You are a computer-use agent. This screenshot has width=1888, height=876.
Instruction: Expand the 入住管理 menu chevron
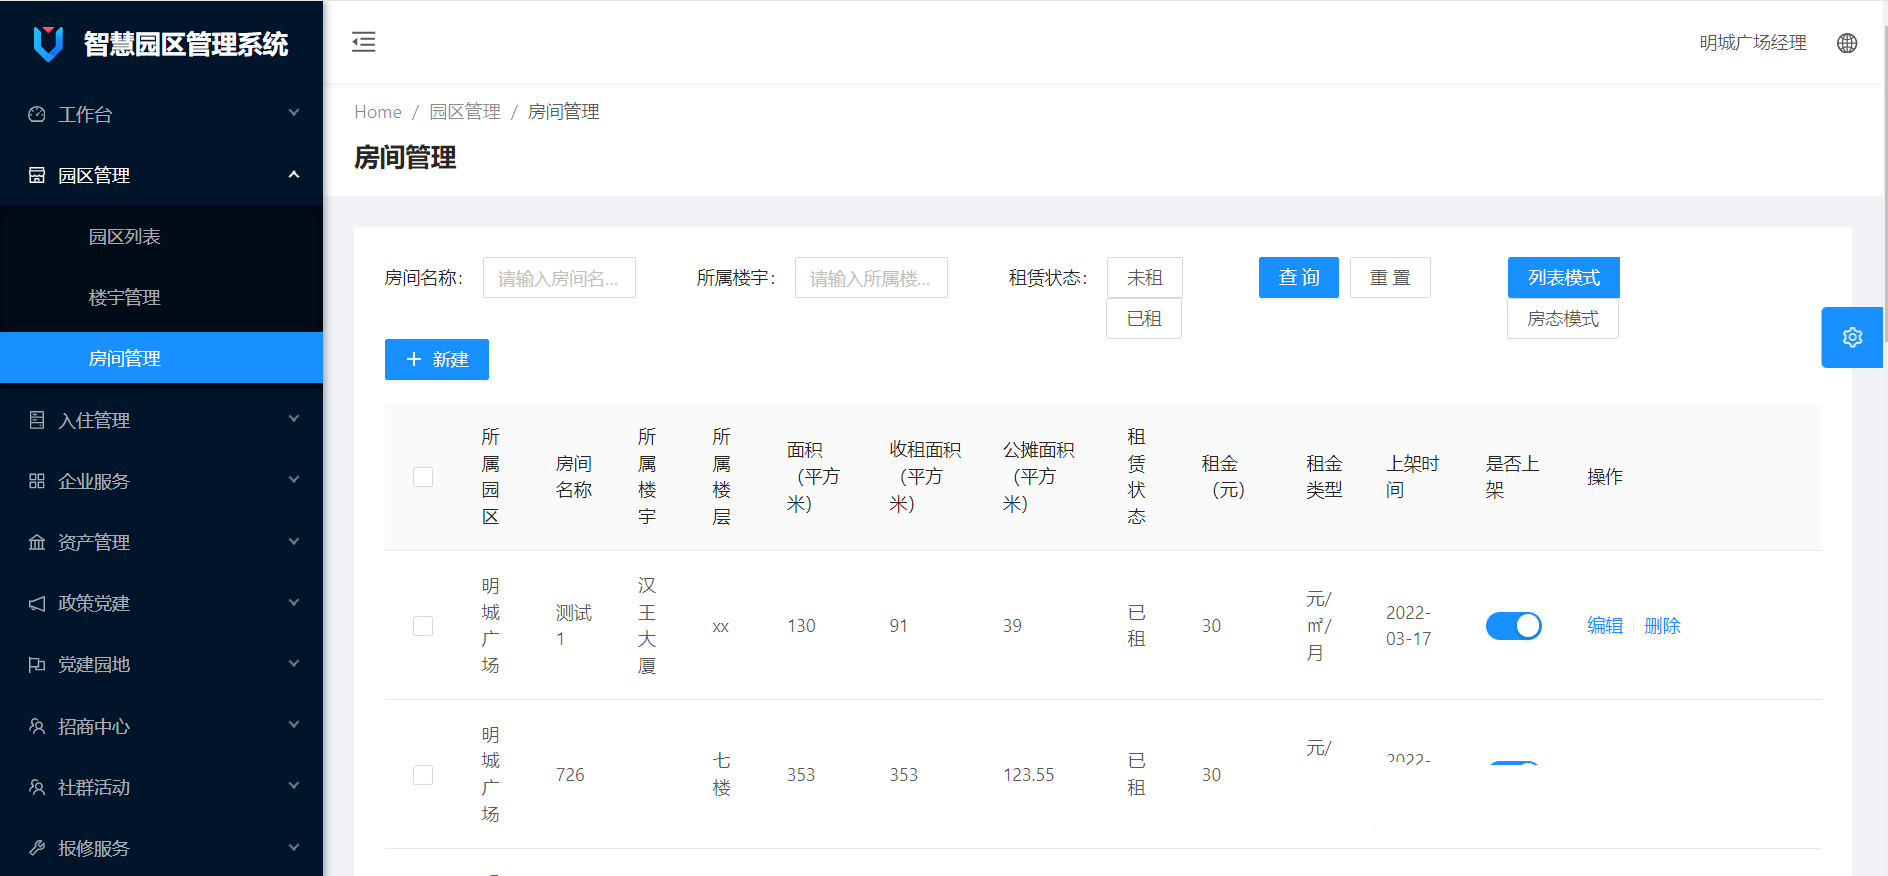click(x=294, y=419)
